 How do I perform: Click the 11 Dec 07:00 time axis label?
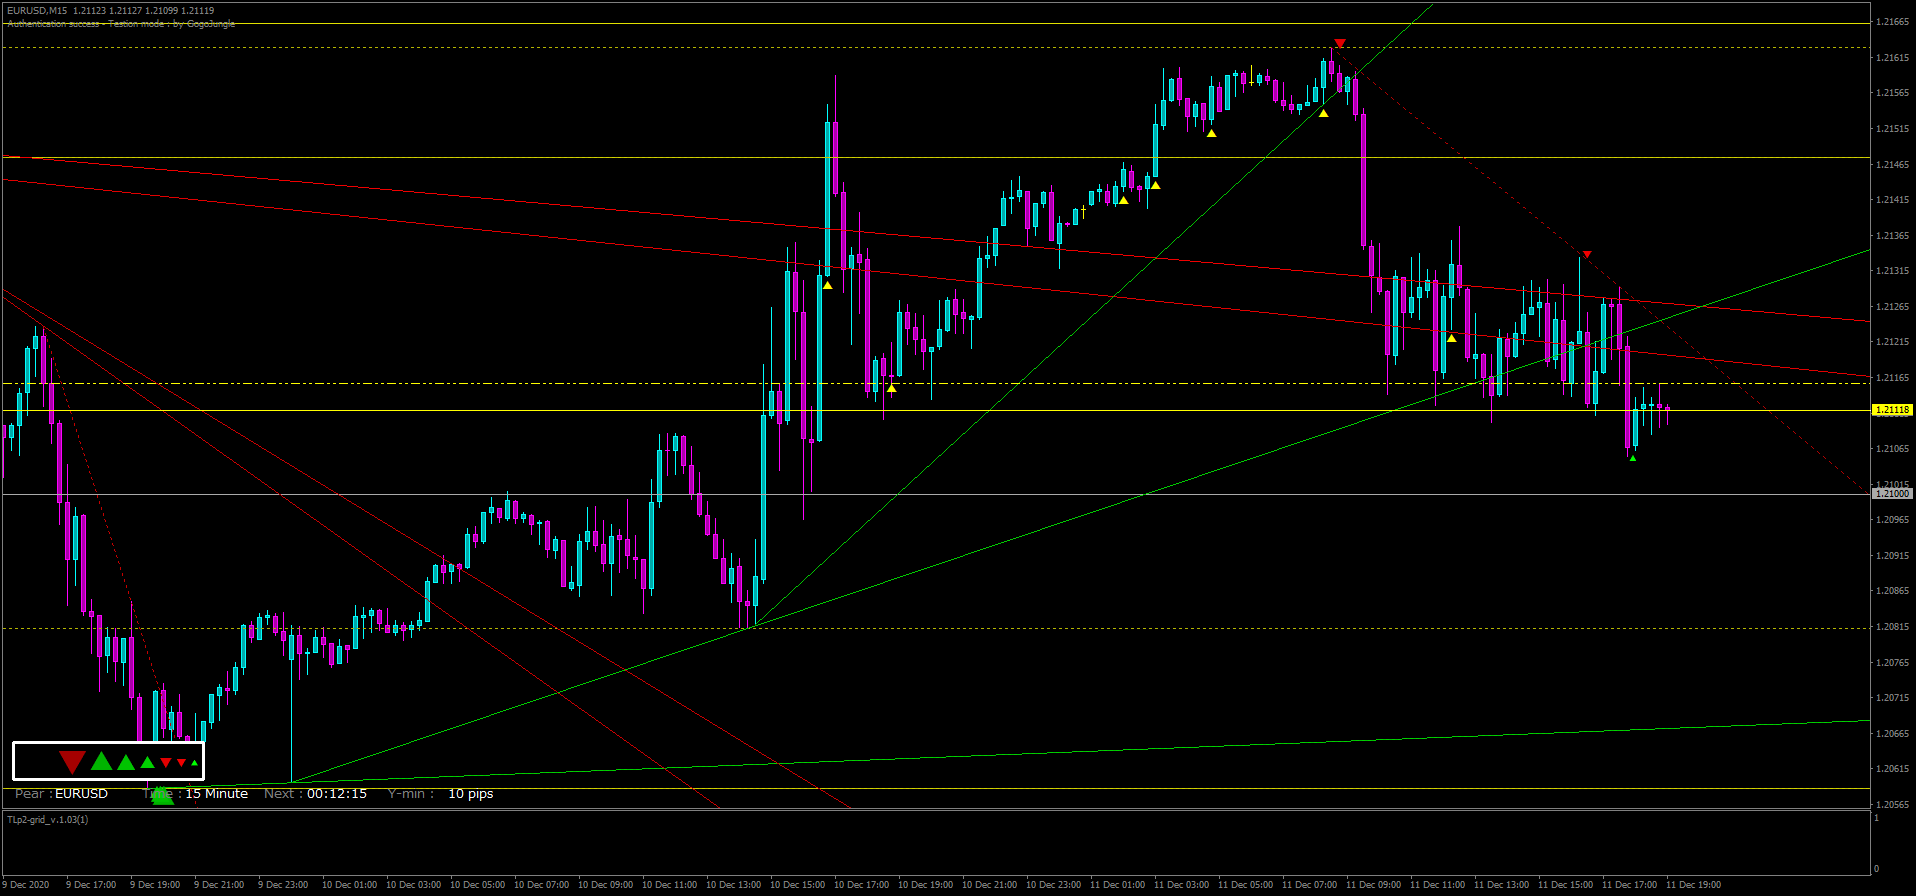1309,885
